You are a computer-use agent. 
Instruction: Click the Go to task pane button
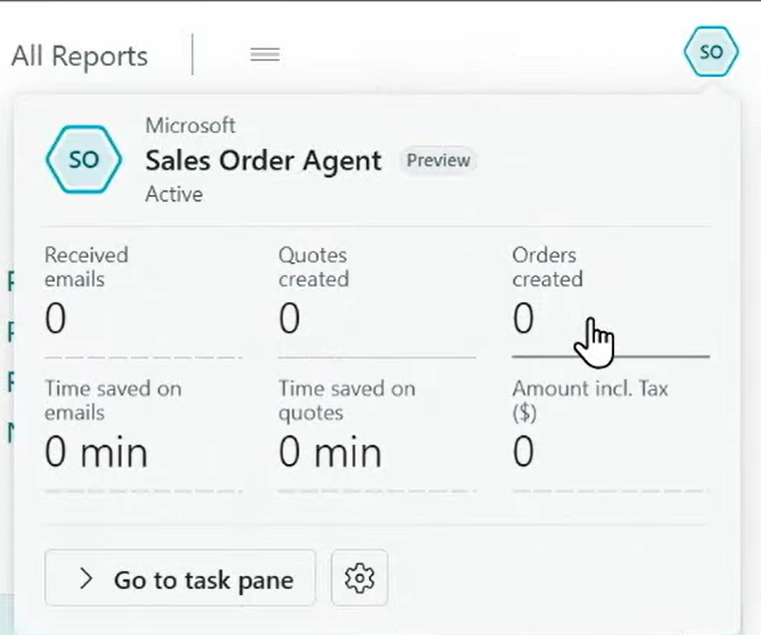point(180,578)
